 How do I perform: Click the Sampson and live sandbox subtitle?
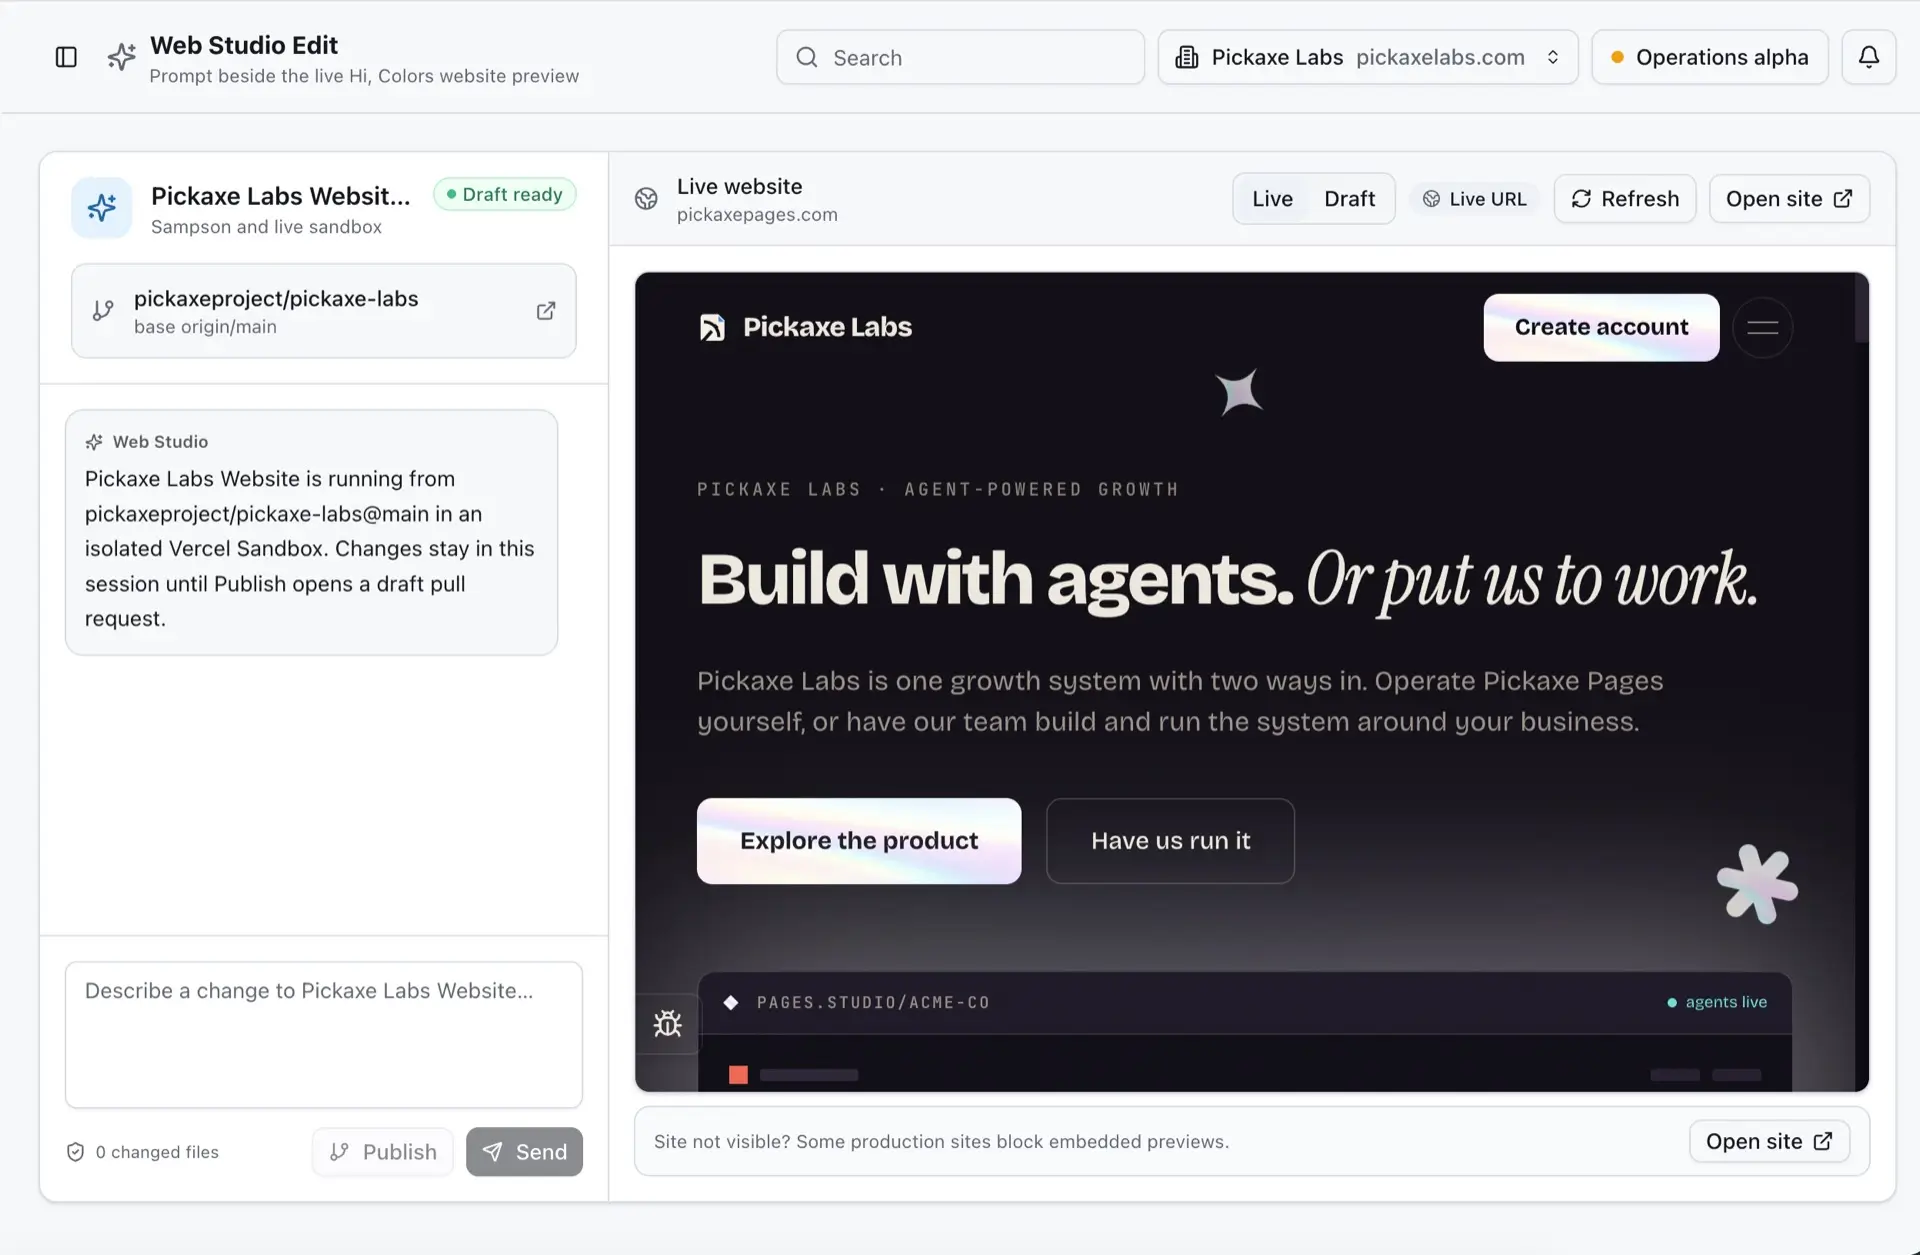[266, 227]
